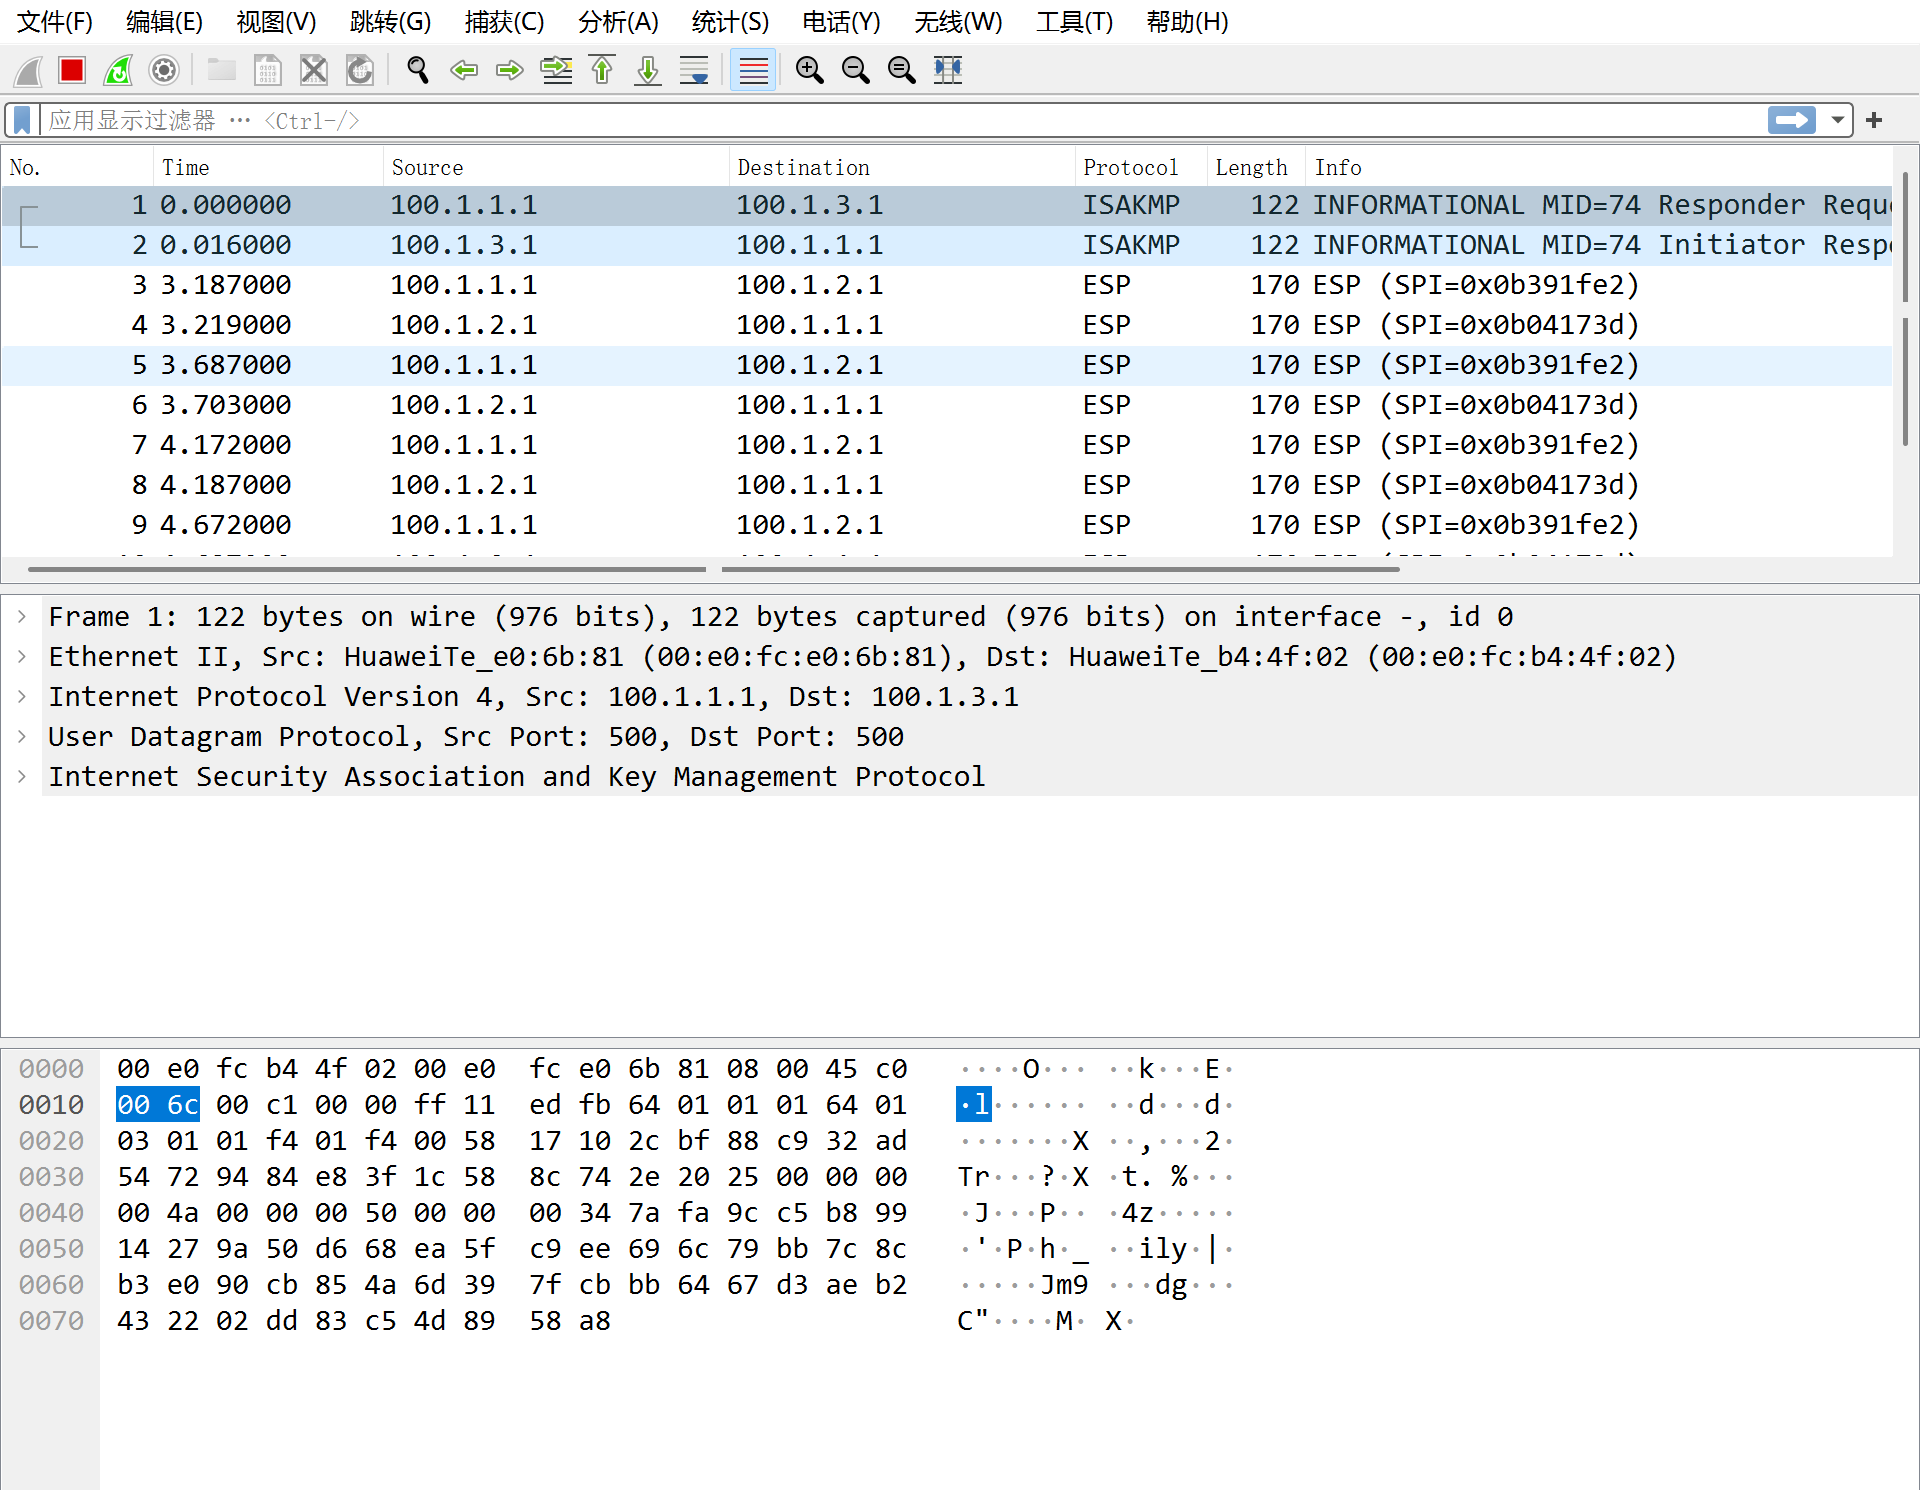The height and width of the screenshot is (1490, 1920).
Task: Open the 统计(S) menu
Action: pyautogui.click(x=729, y=22)
